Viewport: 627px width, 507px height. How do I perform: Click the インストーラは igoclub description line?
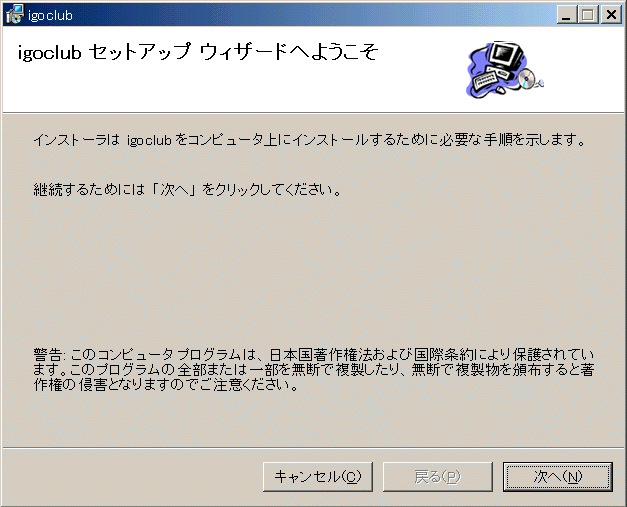tap(310, 140)
